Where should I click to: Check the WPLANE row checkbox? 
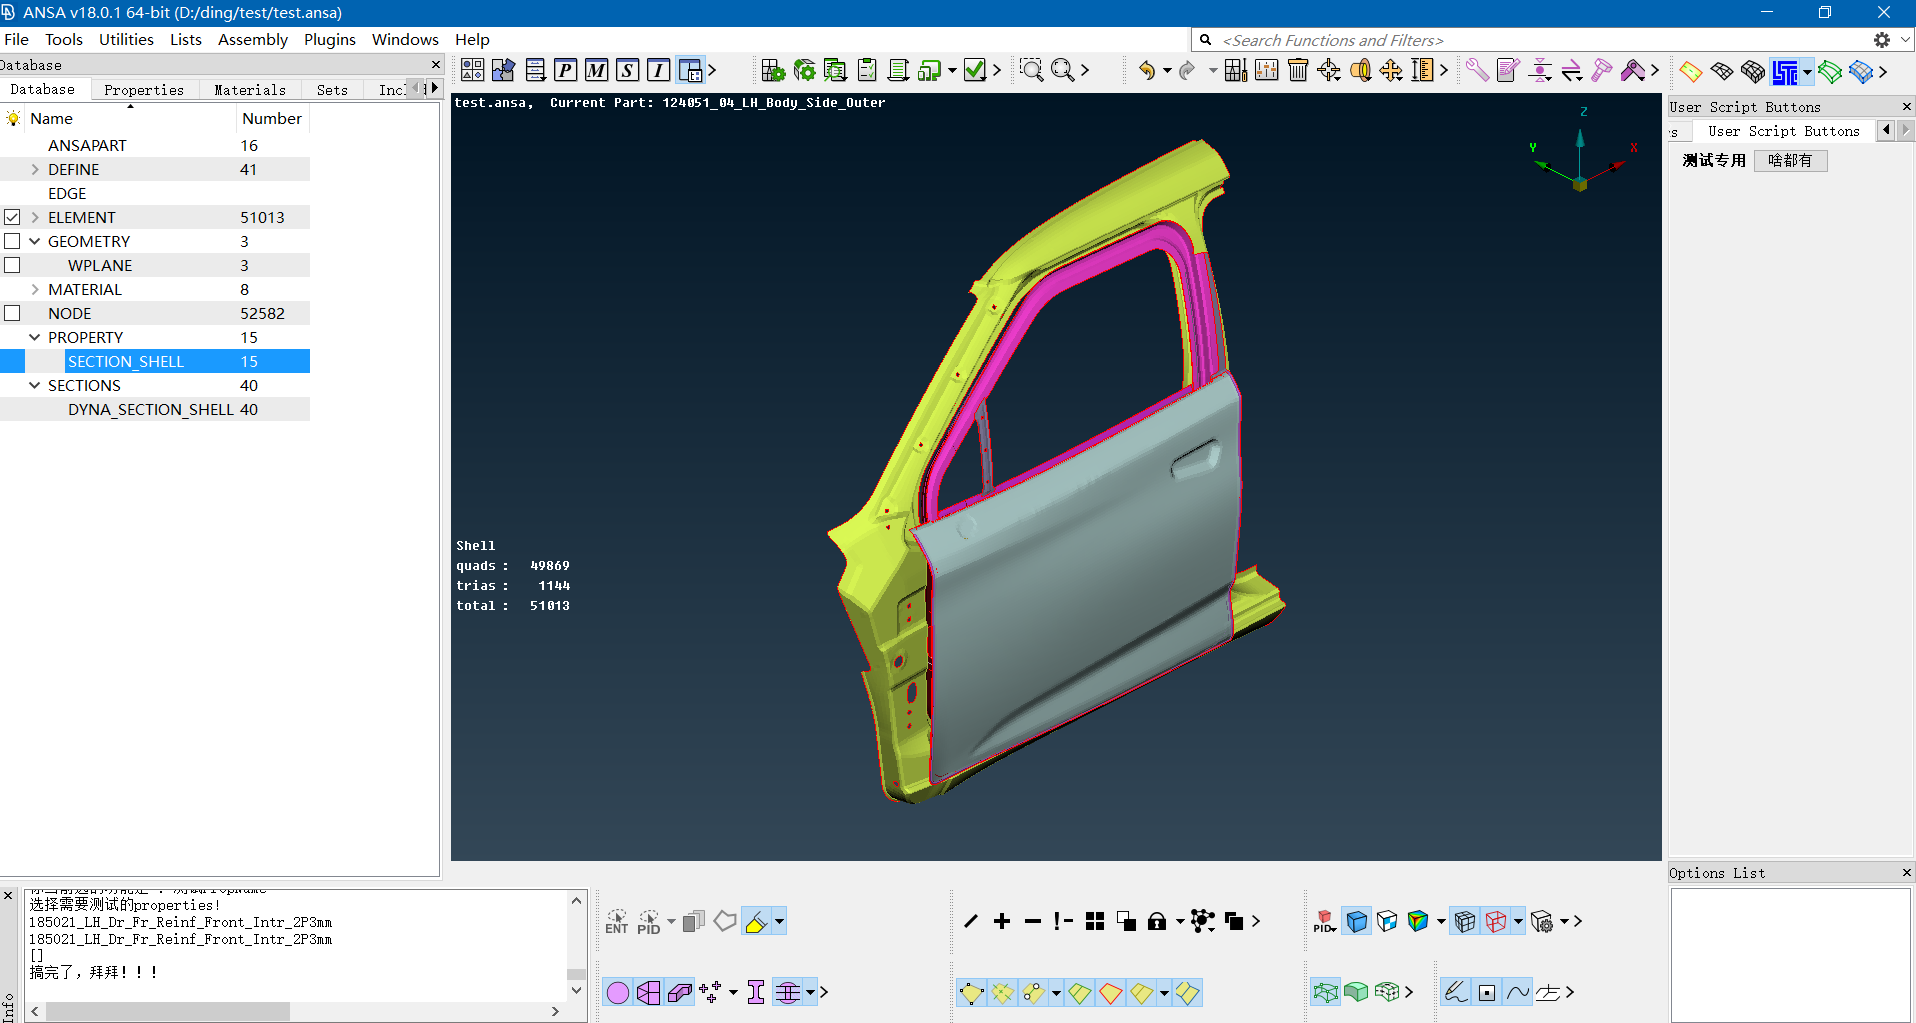12,265
